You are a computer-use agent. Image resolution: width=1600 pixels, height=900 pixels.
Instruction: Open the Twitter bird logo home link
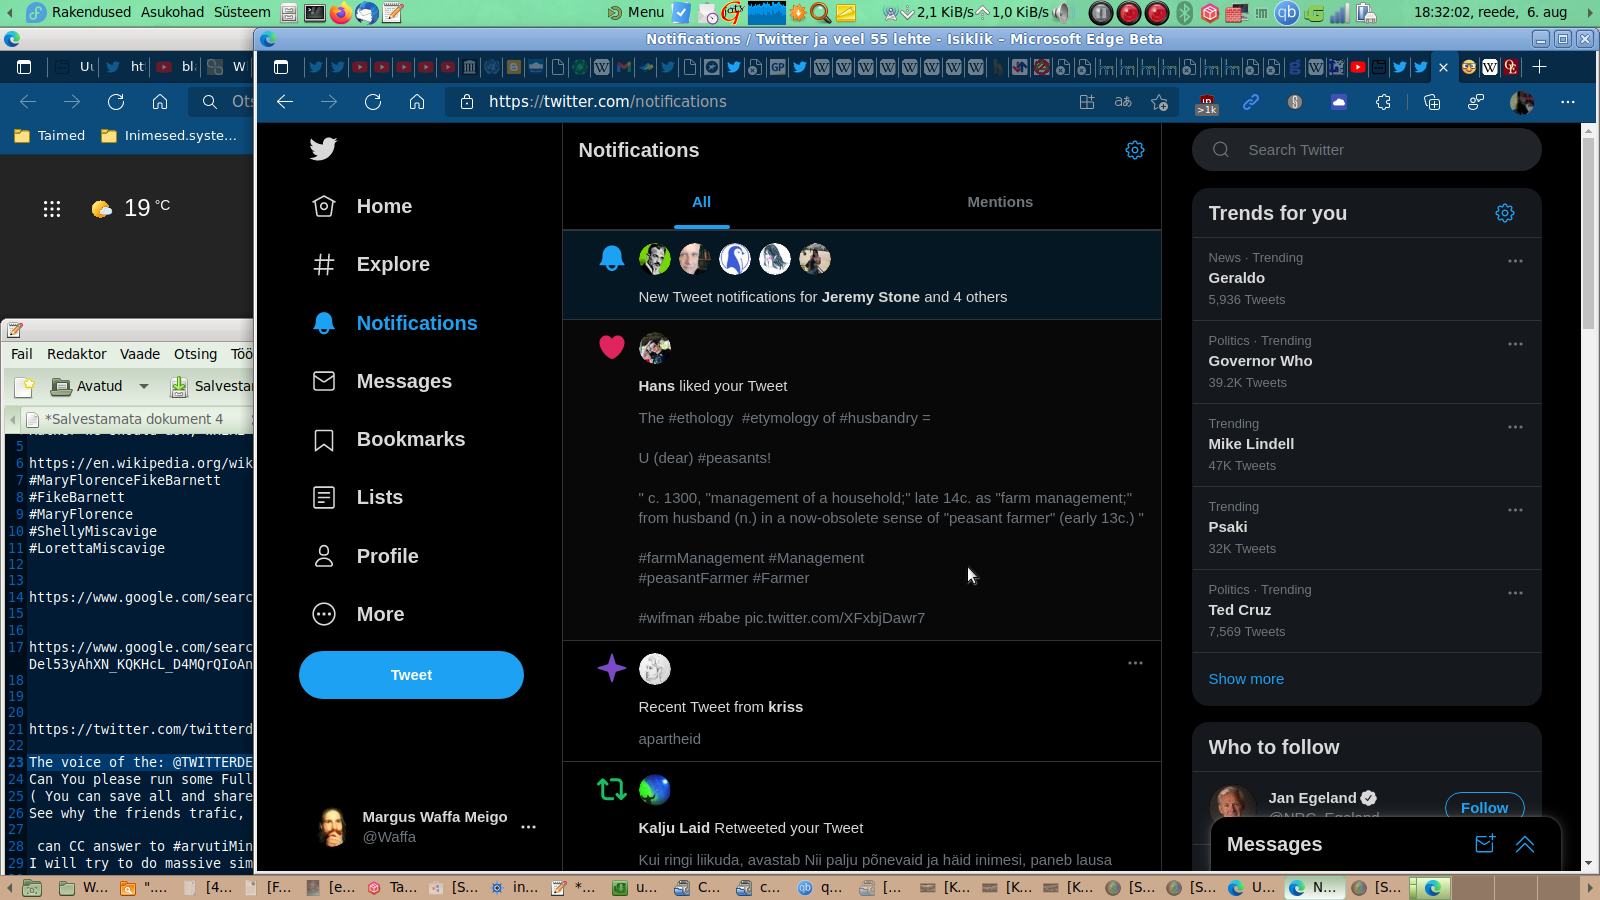coord(323,149)
